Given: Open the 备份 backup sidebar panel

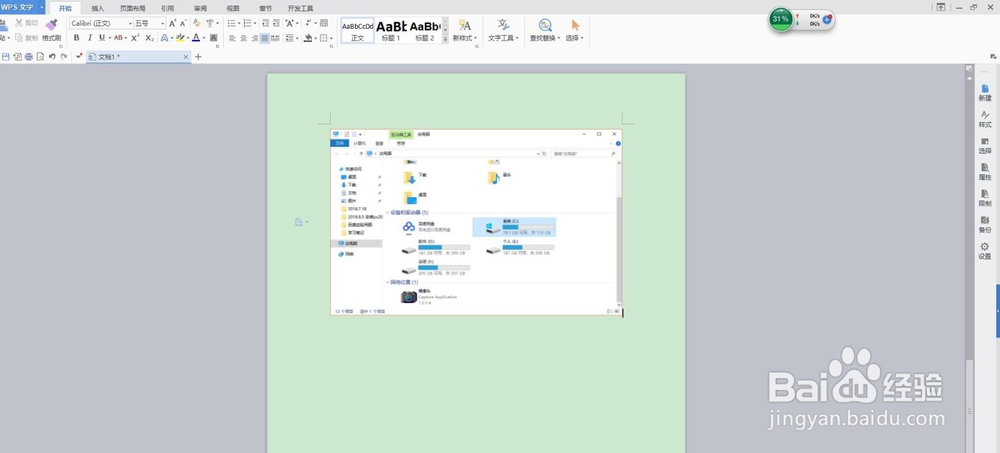Looking at the screenshot, I should pos(985,225).
